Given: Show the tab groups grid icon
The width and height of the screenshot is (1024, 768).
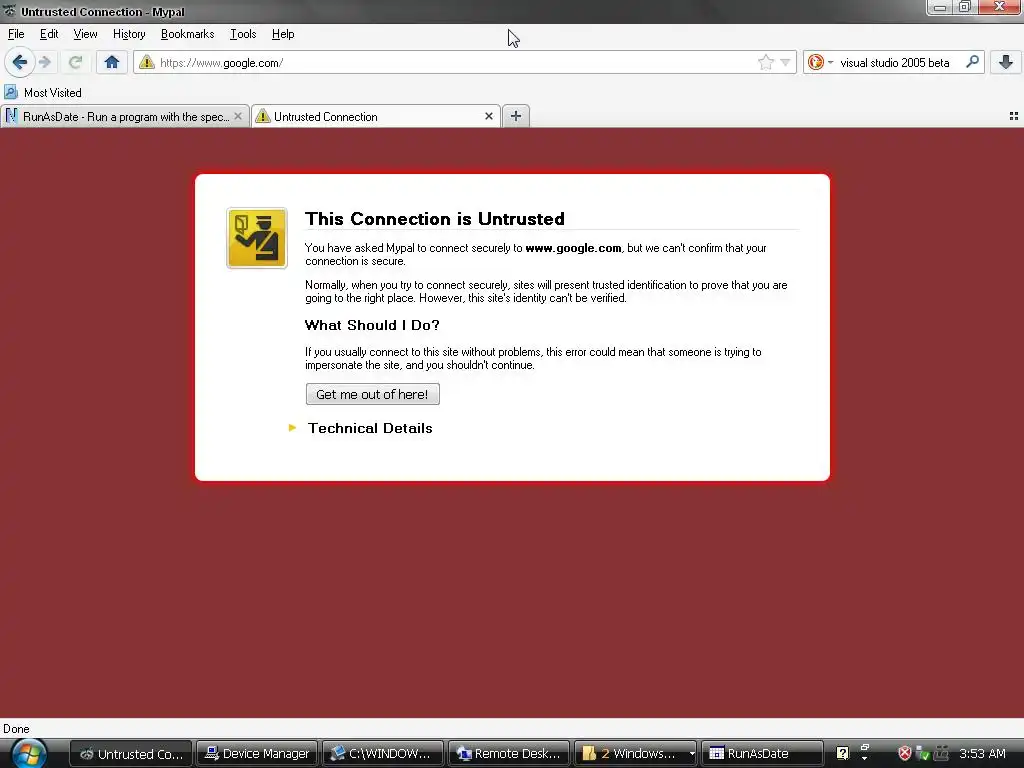Looking at the screenshot, I should pos(1014,116).
